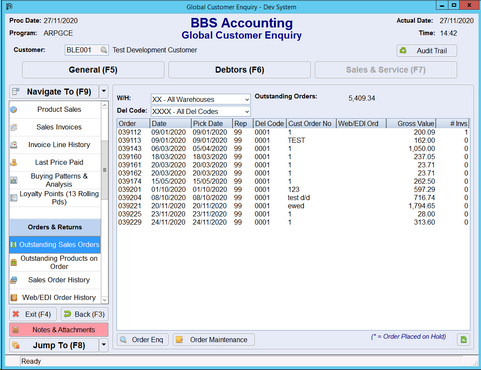
Task: Click the application icon in title bar
Action: (x=9, y=6)
